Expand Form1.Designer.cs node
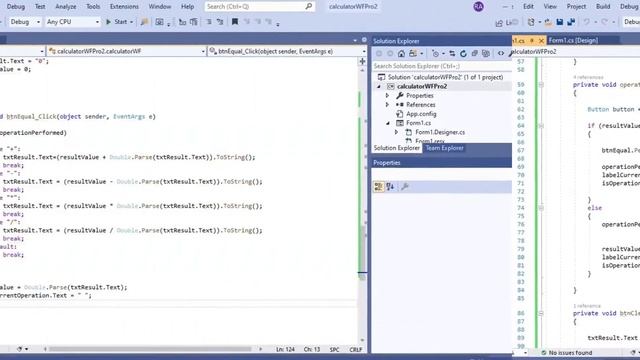The width and height of the screenshot is (640, 360). [x=396, y=132]
